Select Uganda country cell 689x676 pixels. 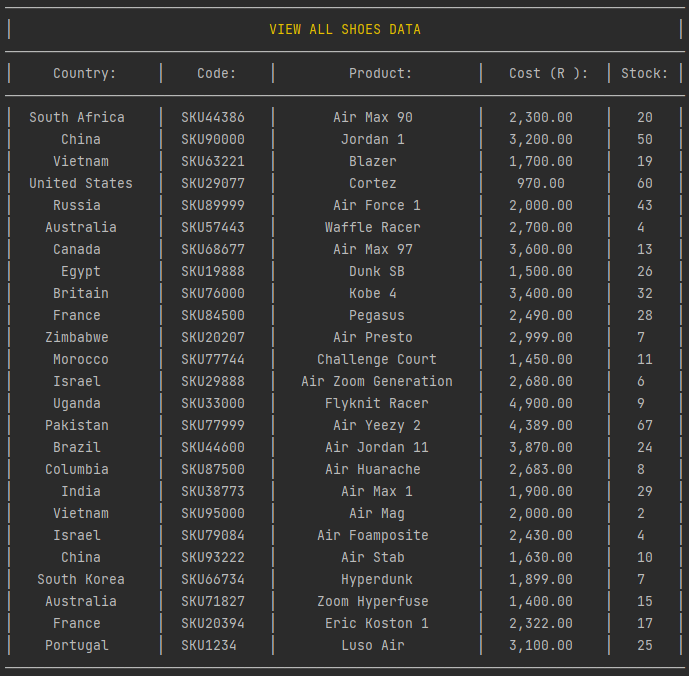77,403
